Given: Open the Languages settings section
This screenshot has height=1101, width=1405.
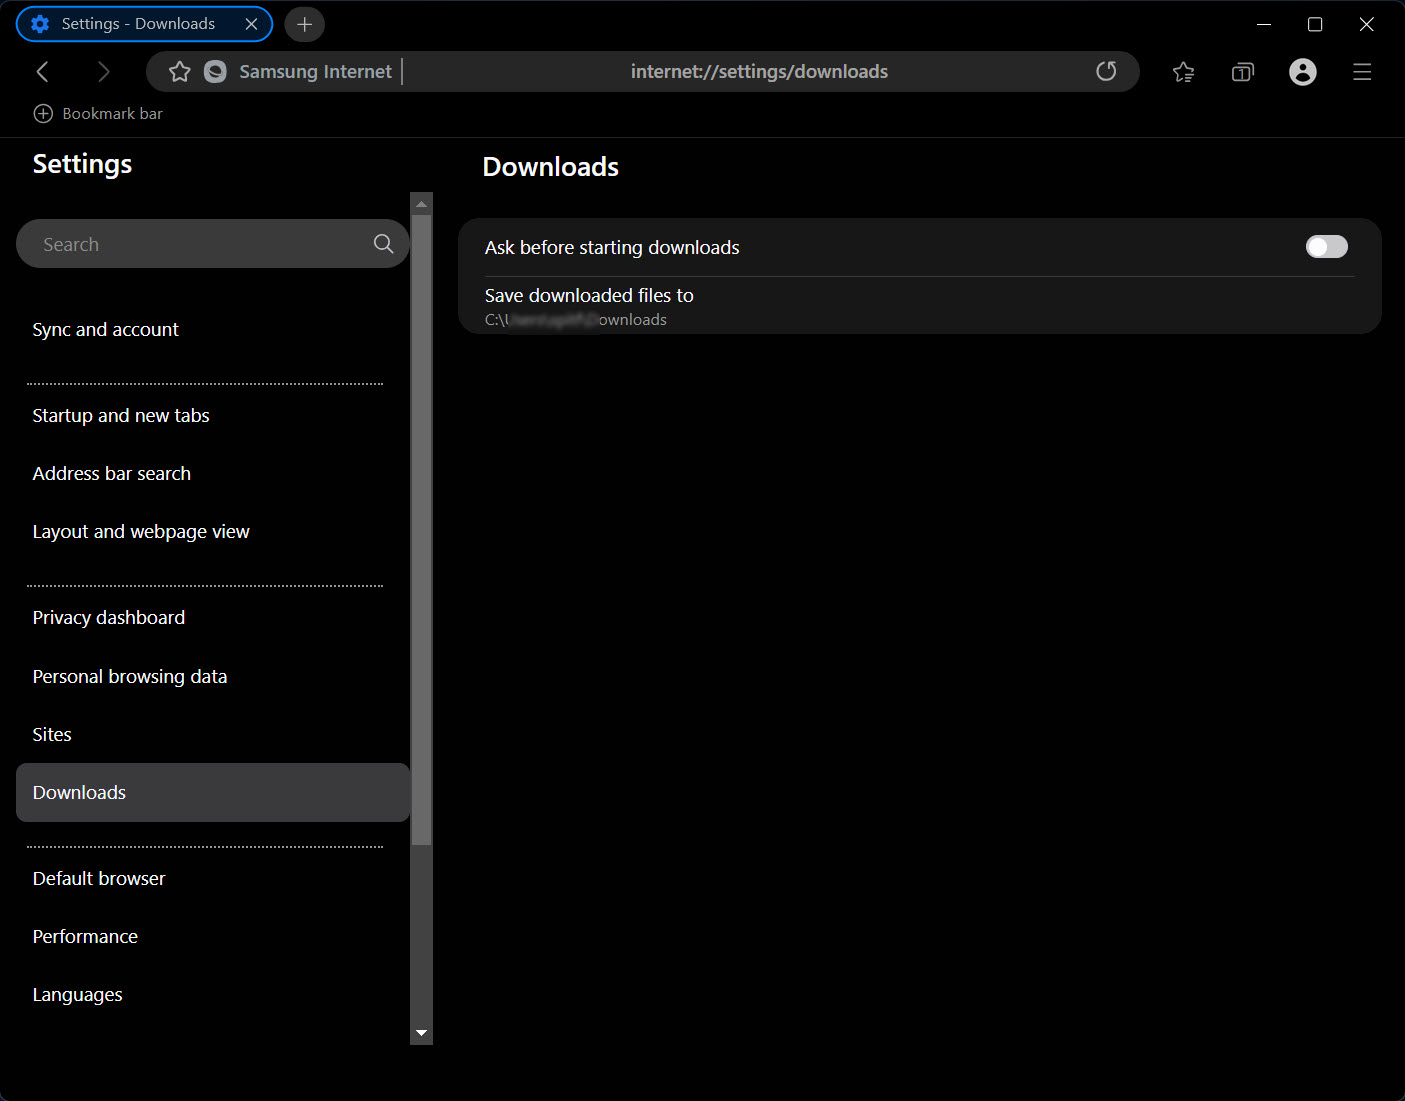Looking at the screenshot, I should (78, 995).
